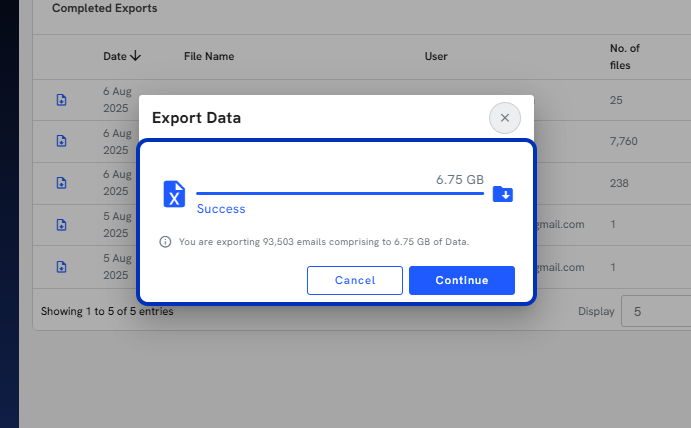691x428 pixels.
Task: Click the User column header
Action: [x=436, y=56]
